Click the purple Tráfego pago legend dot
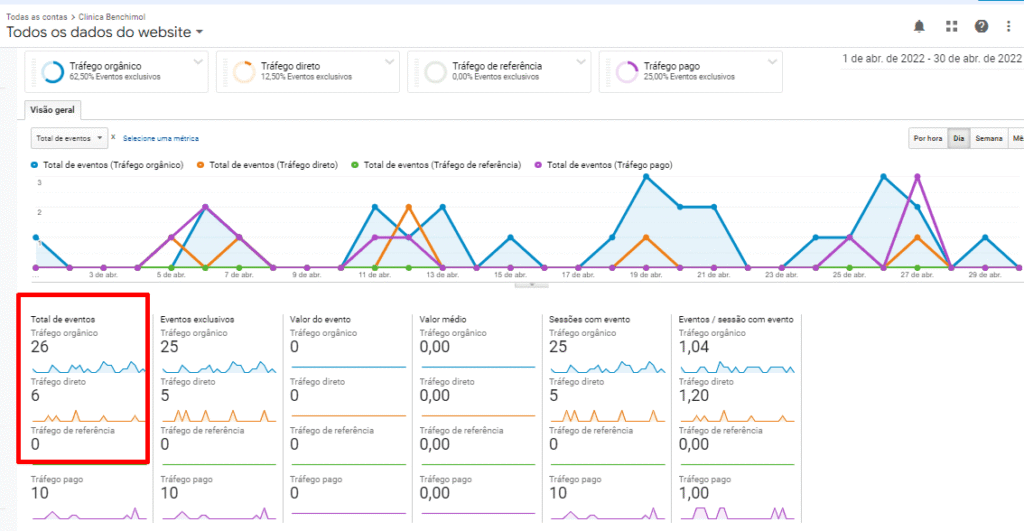1024x531 pixels. point(539,164)
